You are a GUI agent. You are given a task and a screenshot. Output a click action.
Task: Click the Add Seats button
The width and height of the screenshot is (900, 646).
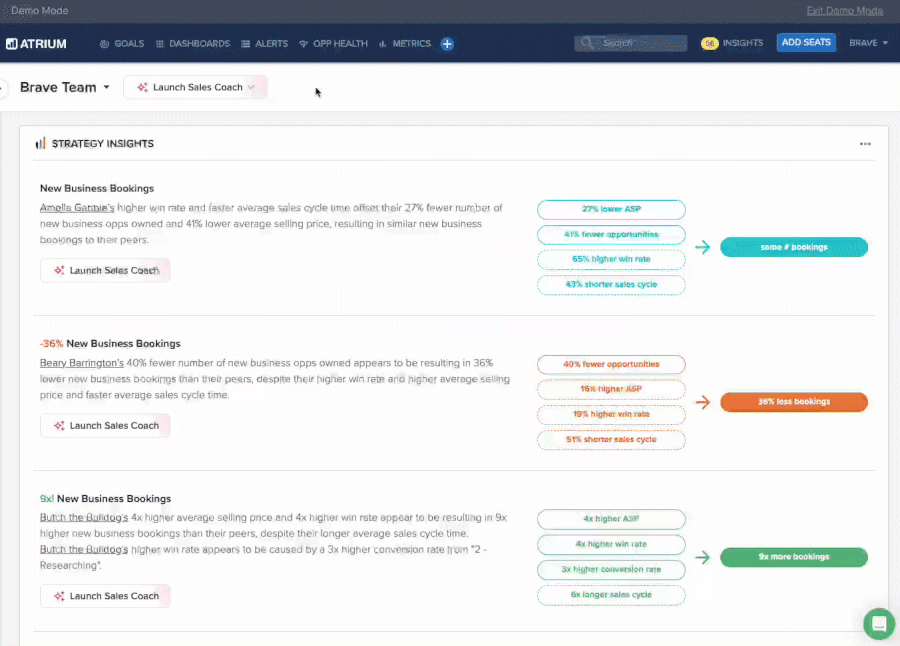806,42
